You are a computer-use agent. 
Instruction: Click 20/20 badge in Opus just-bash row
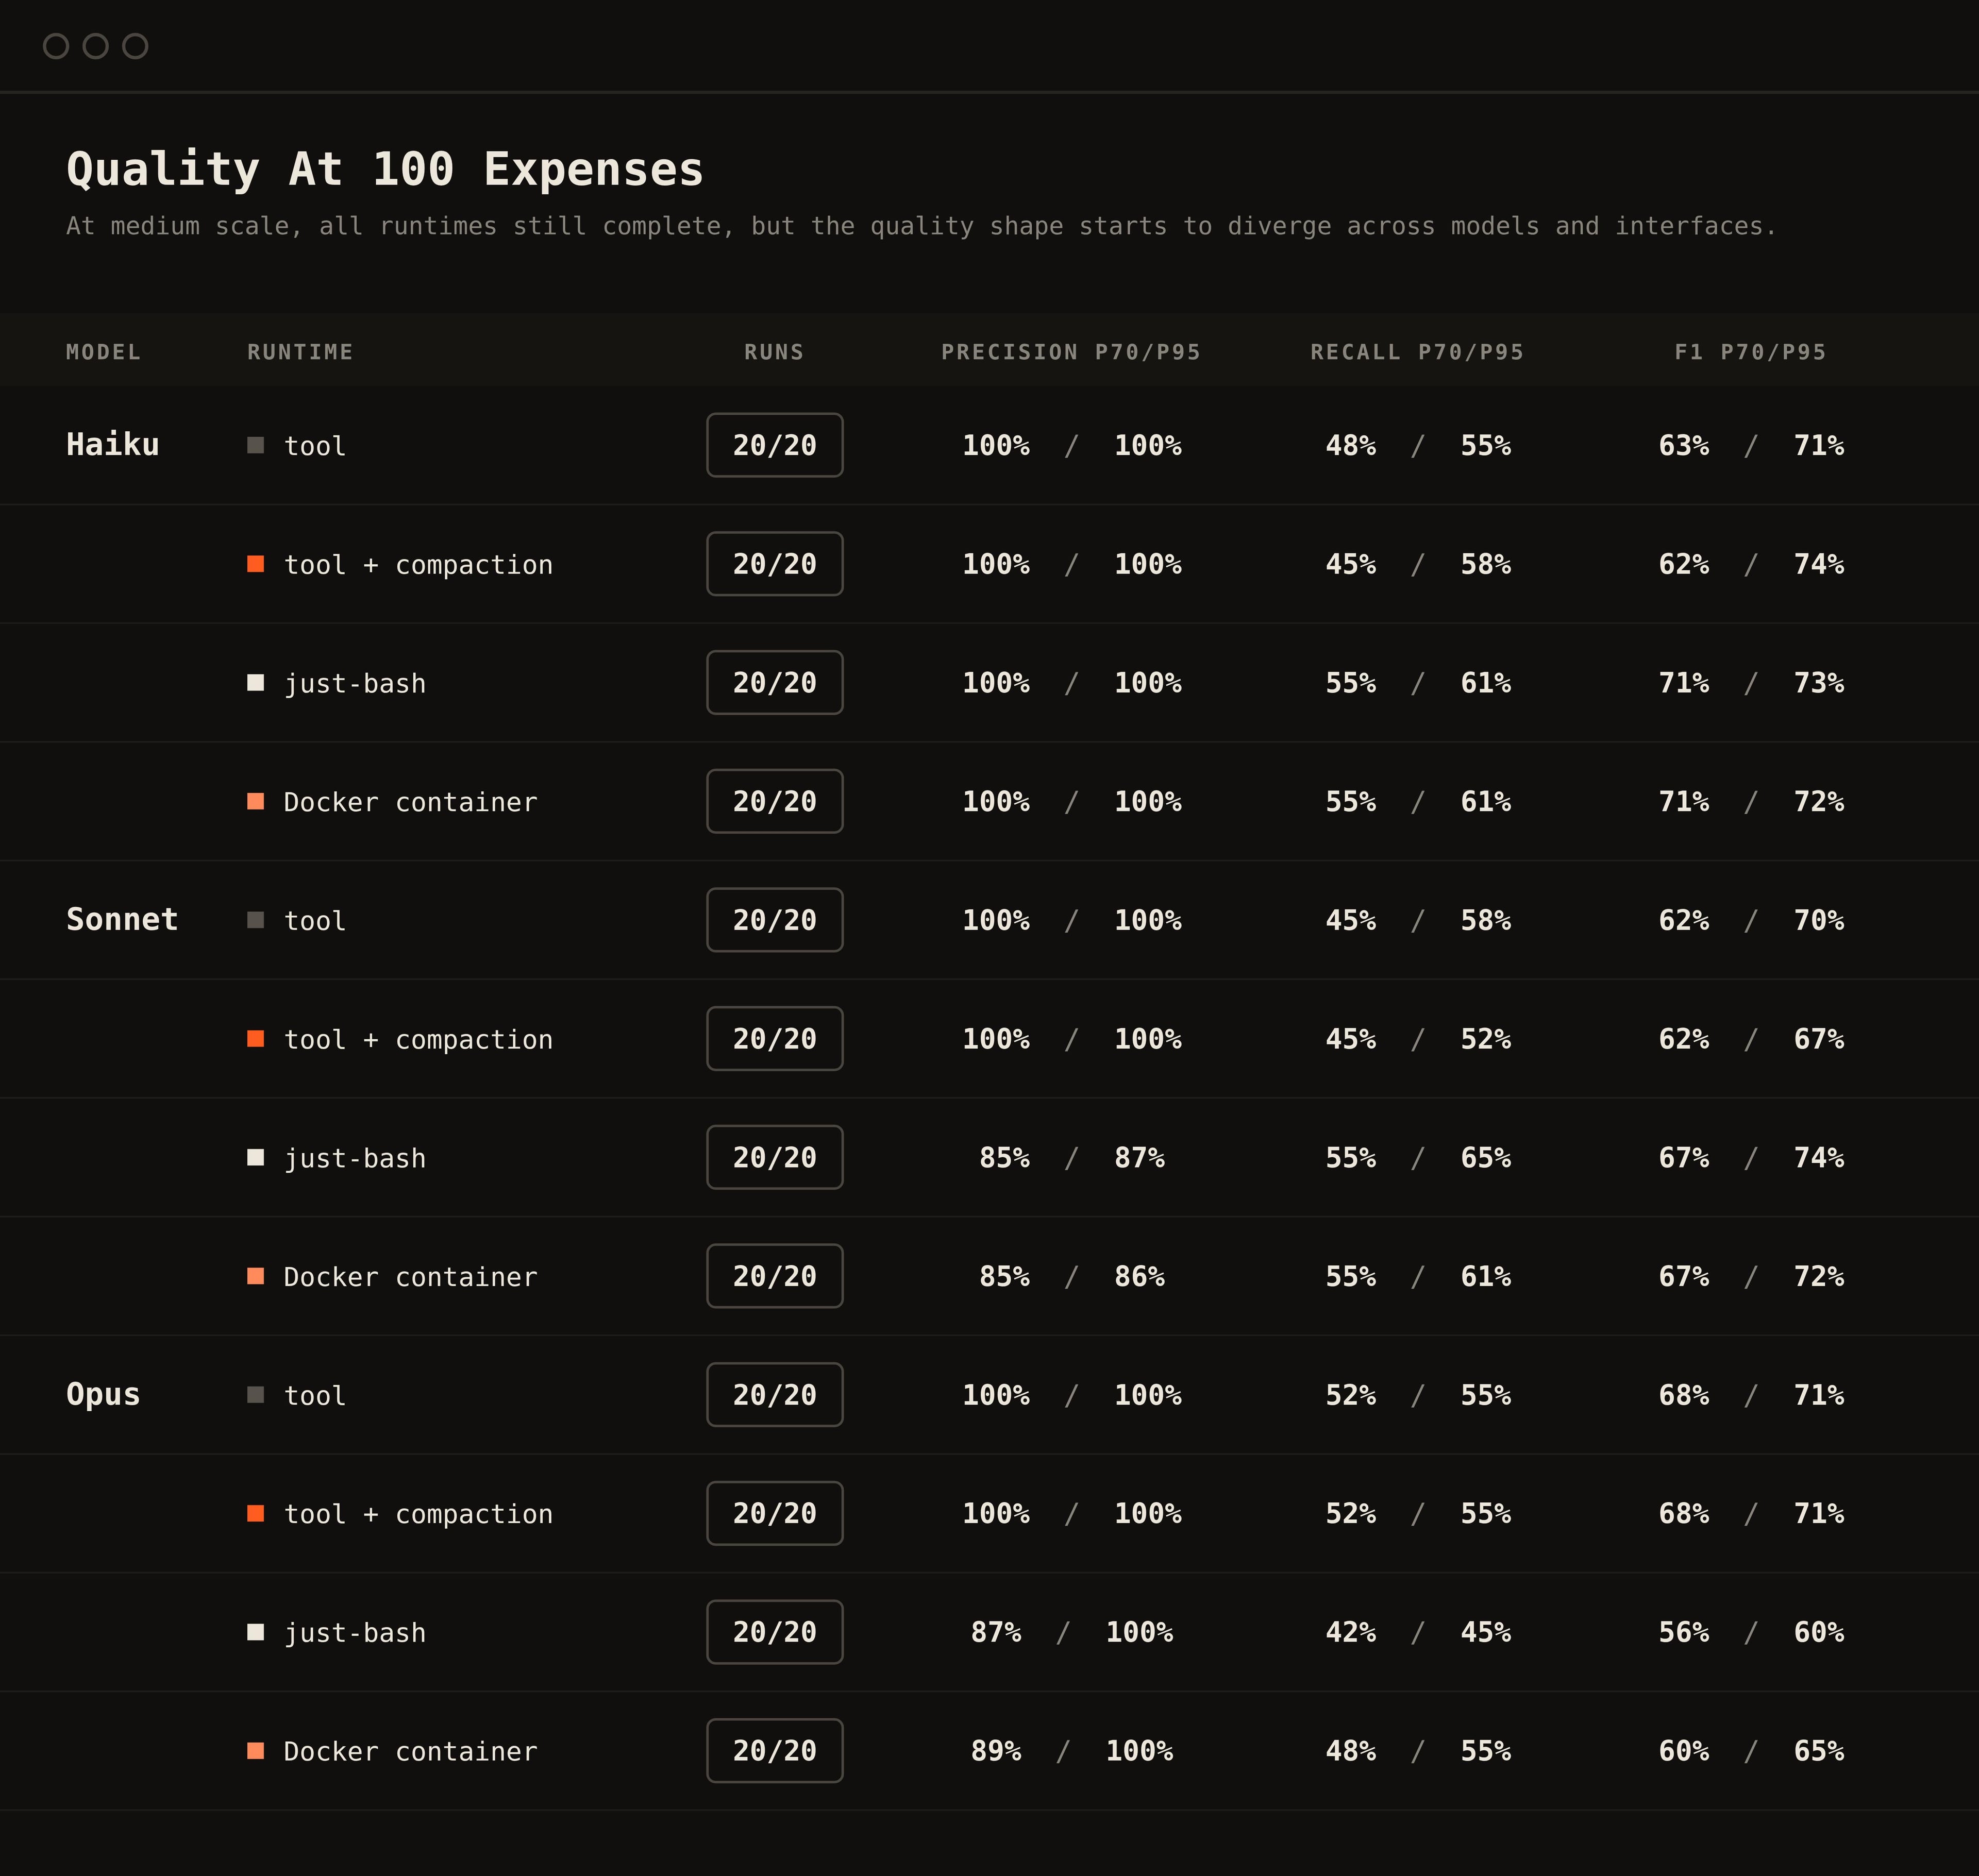(x=775, y=1632)
